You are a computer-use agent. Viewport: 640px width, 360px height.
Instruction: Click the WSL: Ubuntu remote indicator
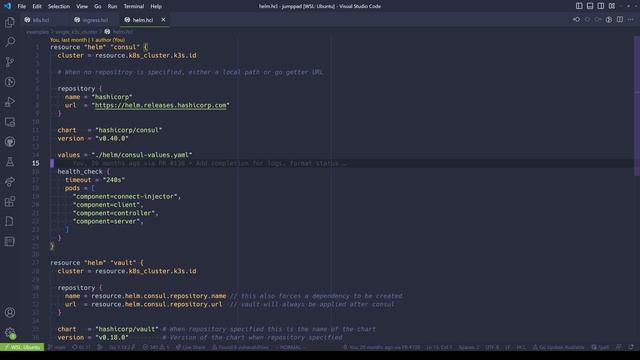tap(22, 347)
